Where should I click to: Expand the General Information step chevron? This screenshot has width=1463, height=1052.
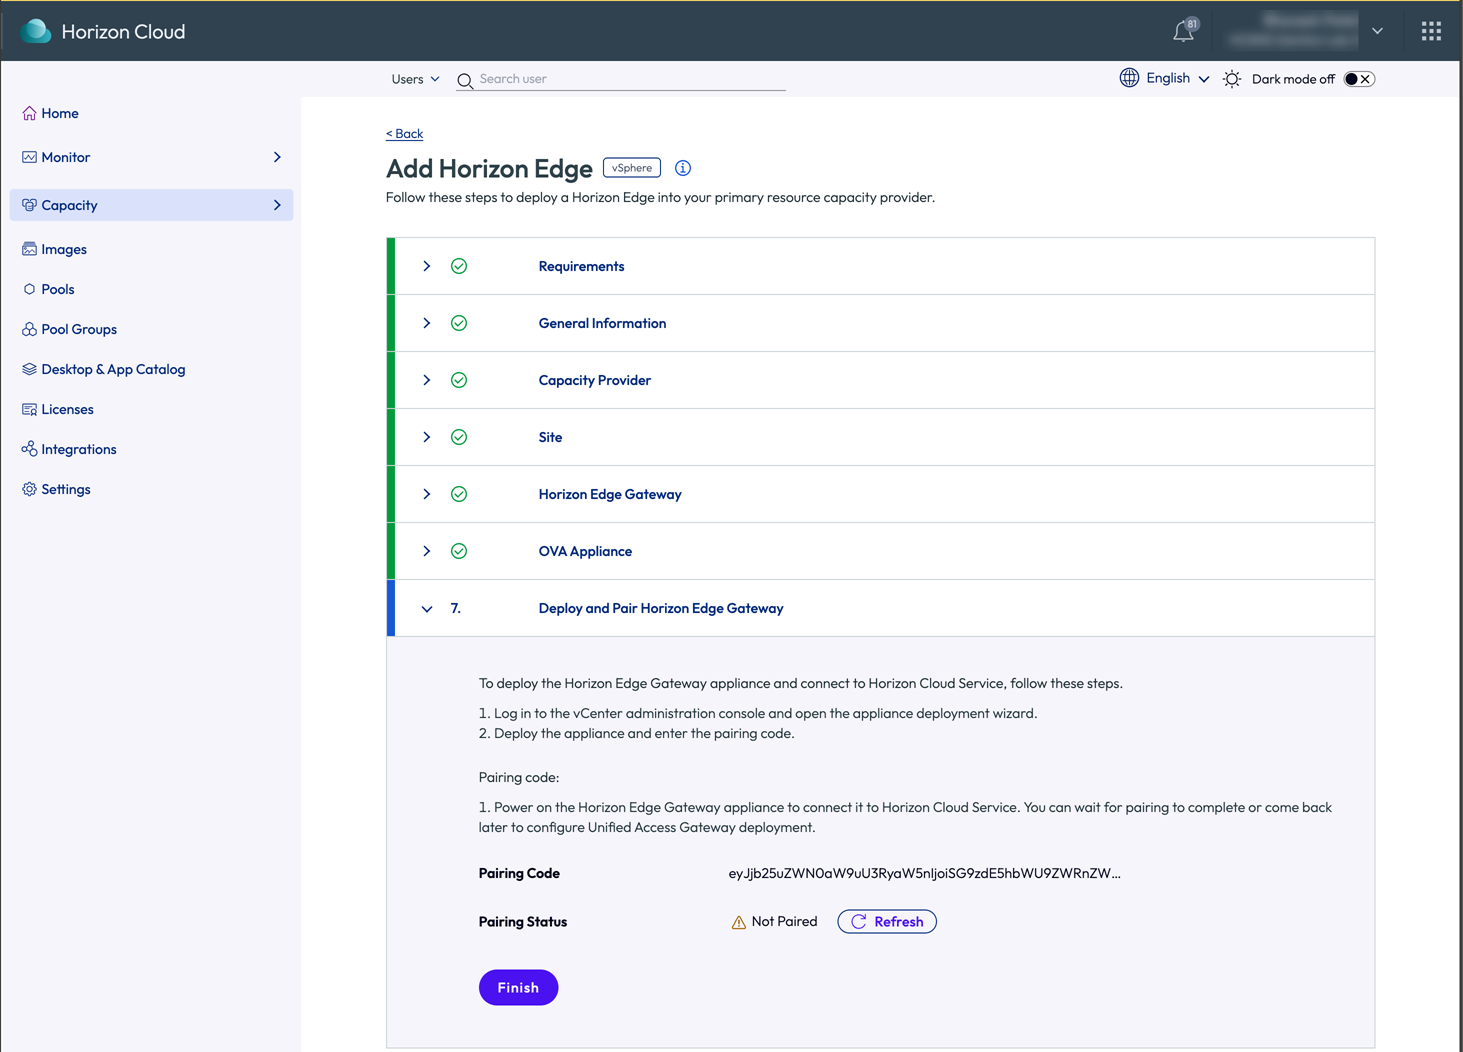tap(427, 323)
